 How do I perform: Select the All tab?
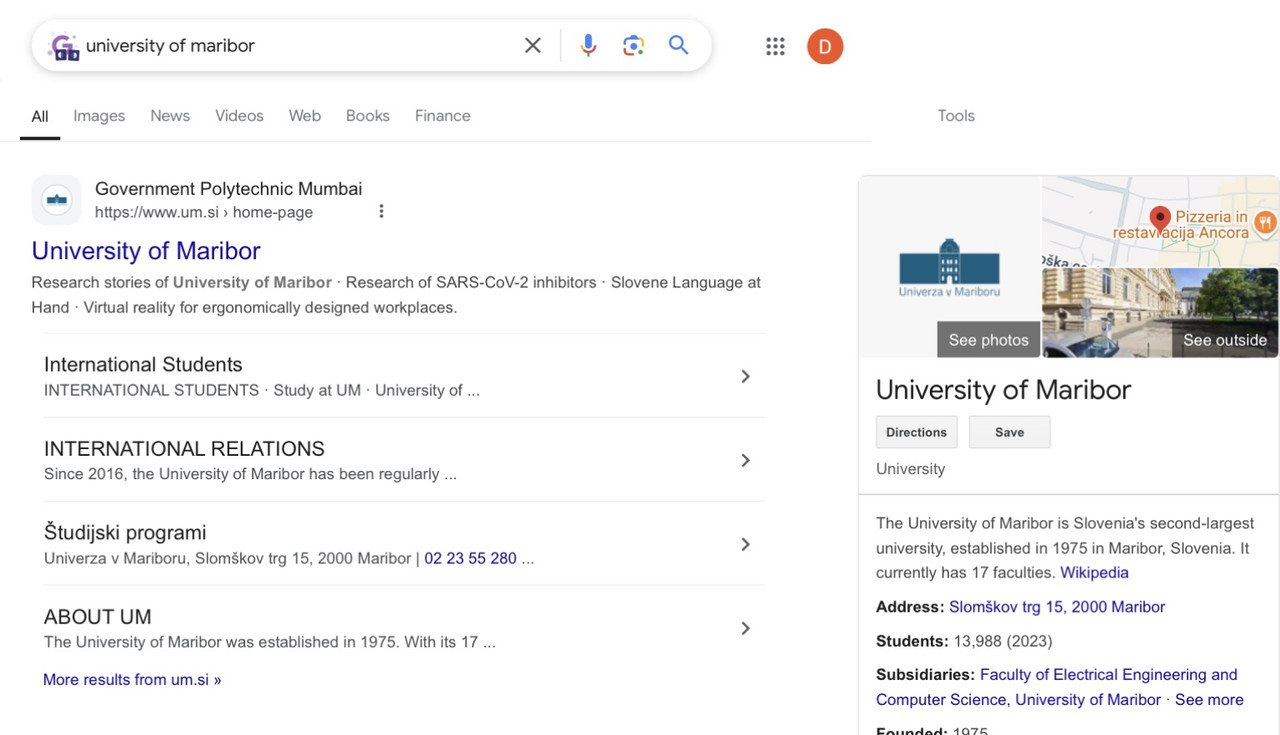click(40, 116)
